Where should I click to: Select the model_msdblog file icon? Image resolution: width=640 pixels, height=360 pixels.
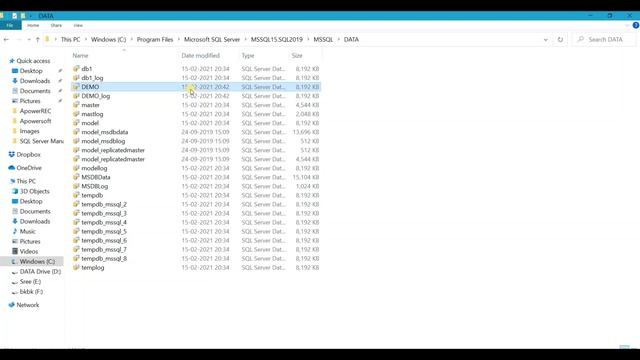coord(76,141)
